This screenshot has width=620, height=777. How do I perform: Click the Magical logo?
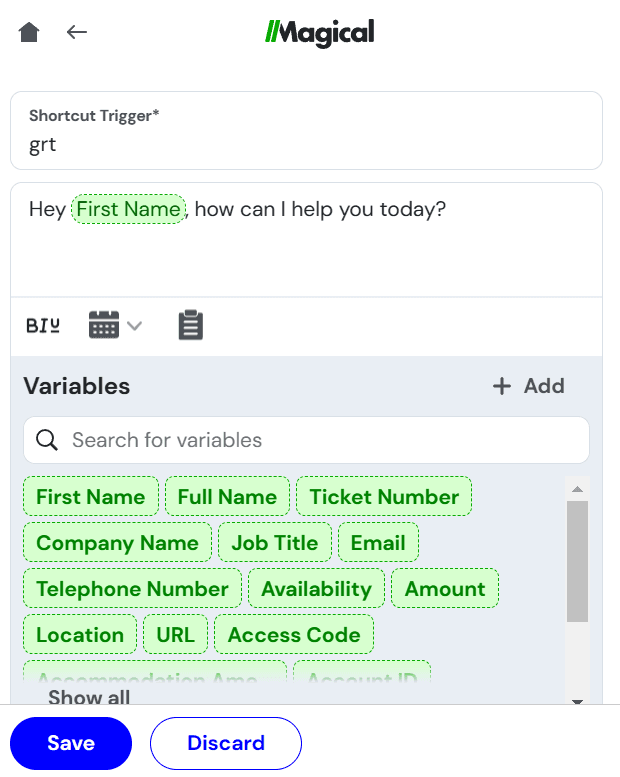click(320, 33)
